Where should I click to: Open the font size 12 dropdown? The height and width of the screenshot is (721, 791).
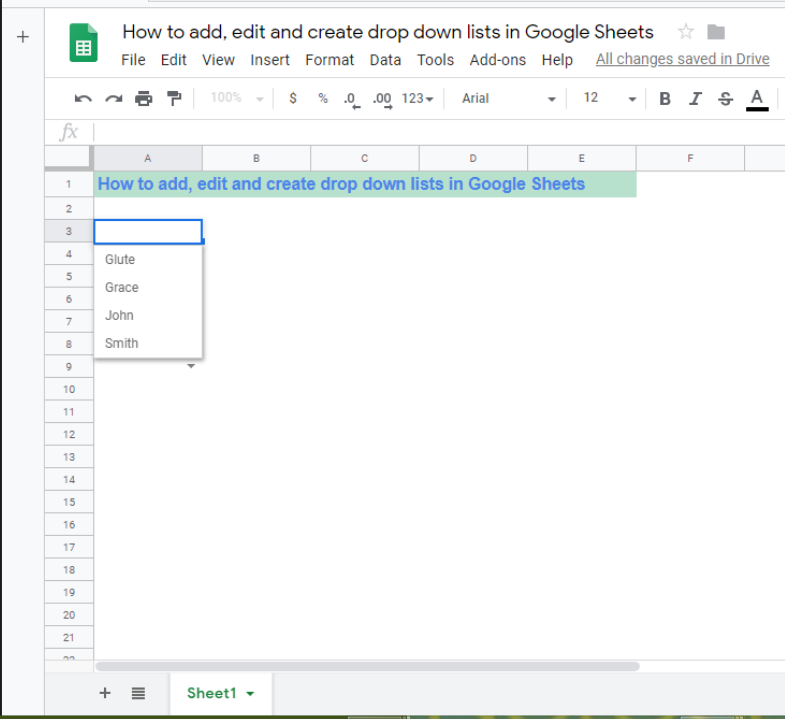coord(609,98)
